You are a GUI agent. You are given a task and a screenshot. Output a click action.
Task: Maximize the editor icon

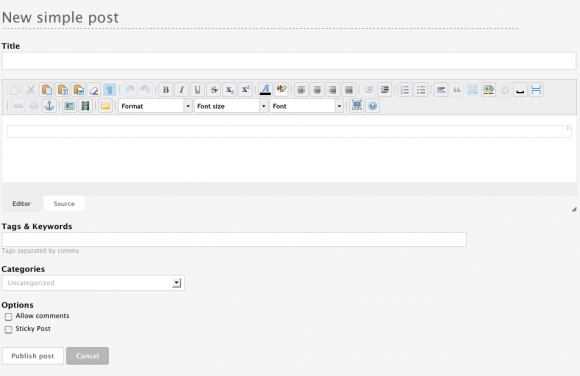[x=357, y=106]
